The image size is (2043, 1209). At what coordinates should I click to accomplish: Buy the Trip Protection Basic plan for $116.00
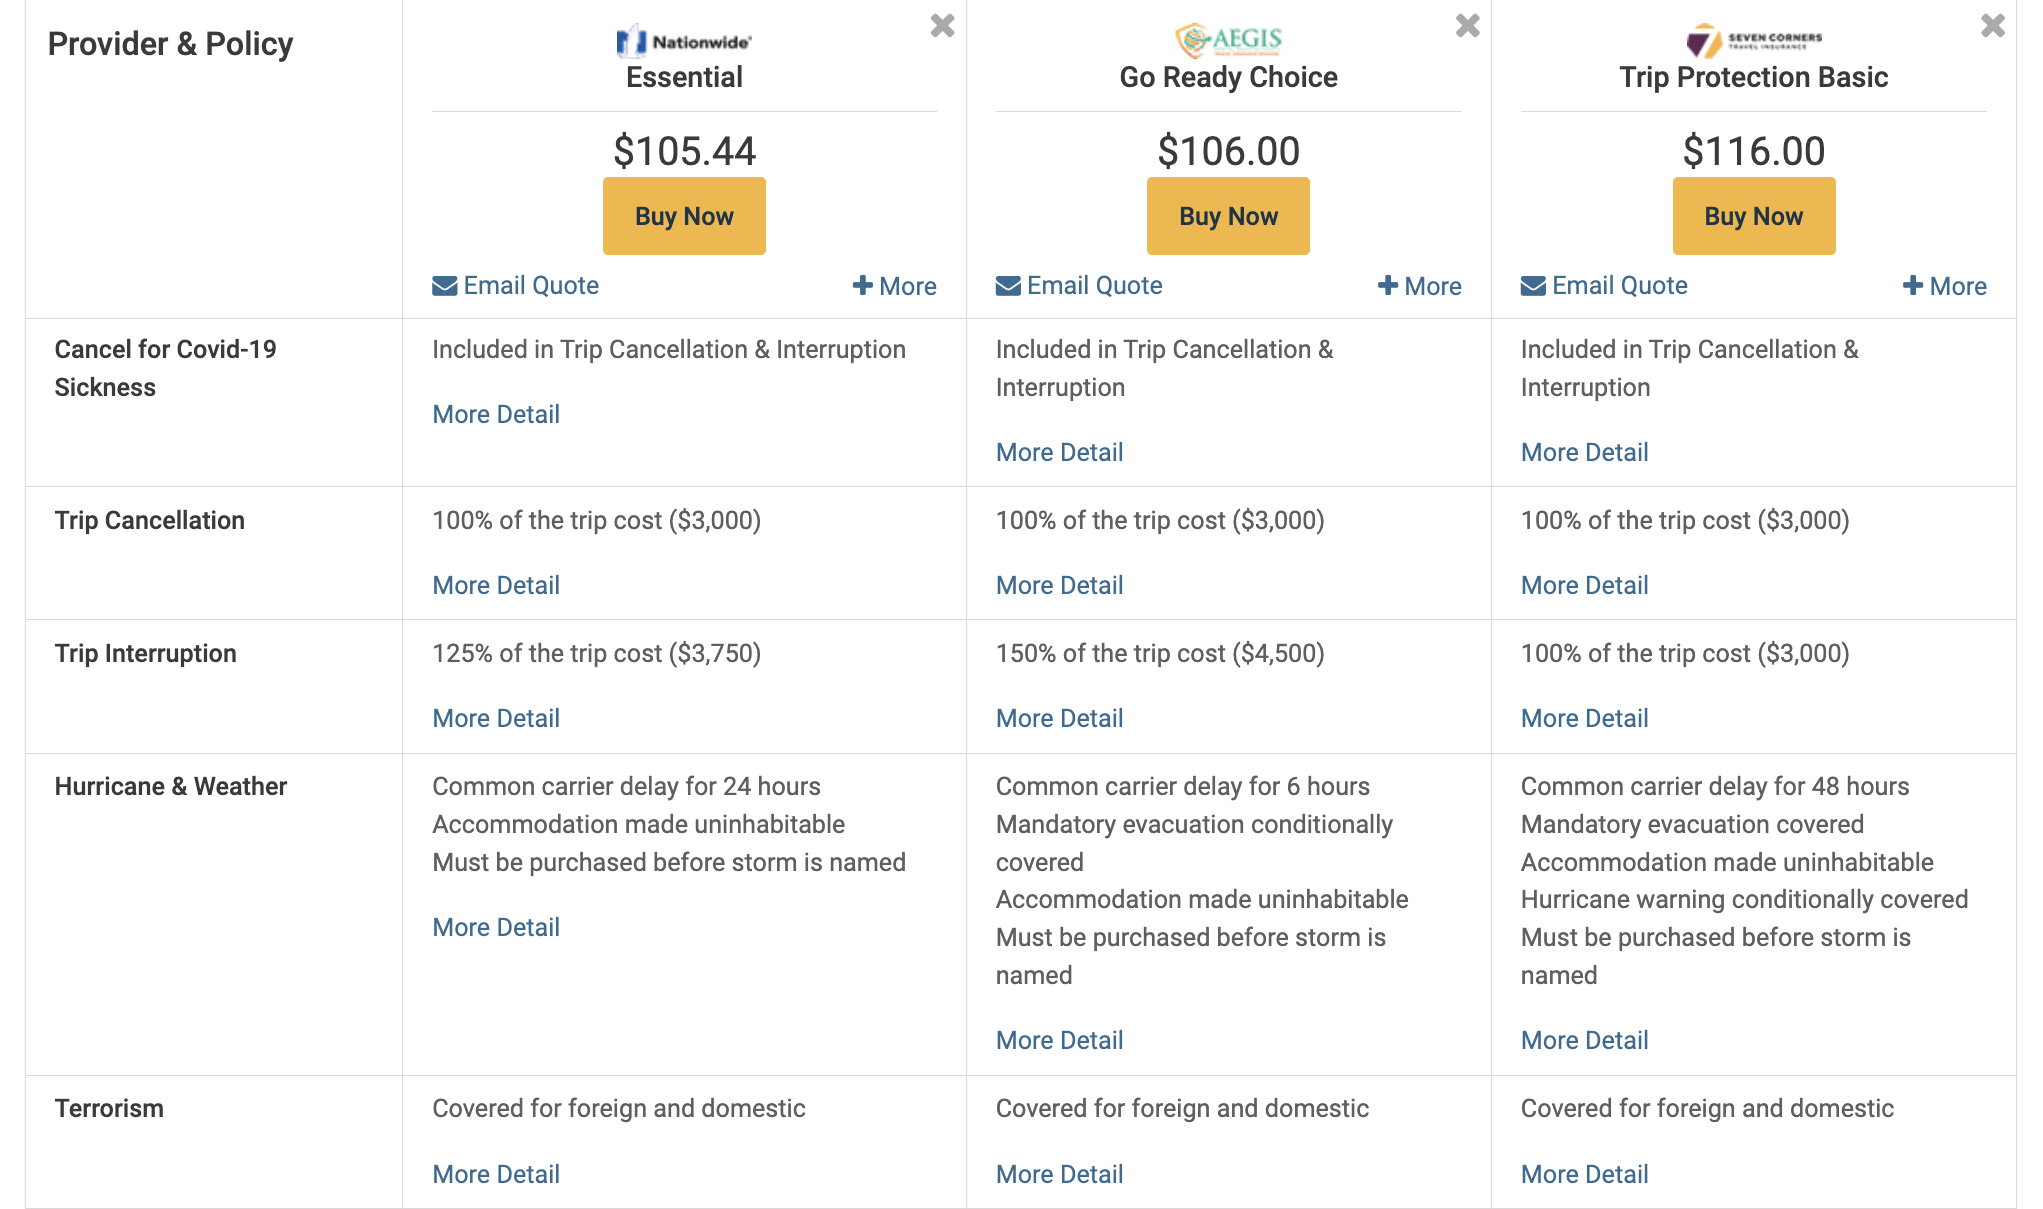pyautogui.click(x=1754, y=216)
